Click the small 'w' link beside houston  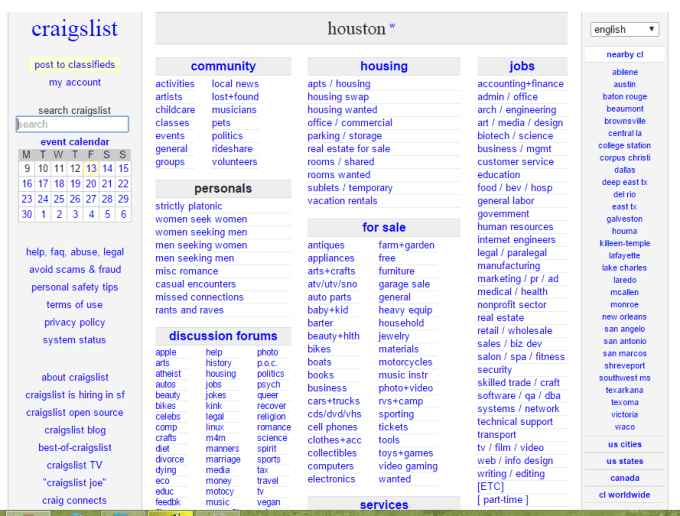tap(392, 25)
